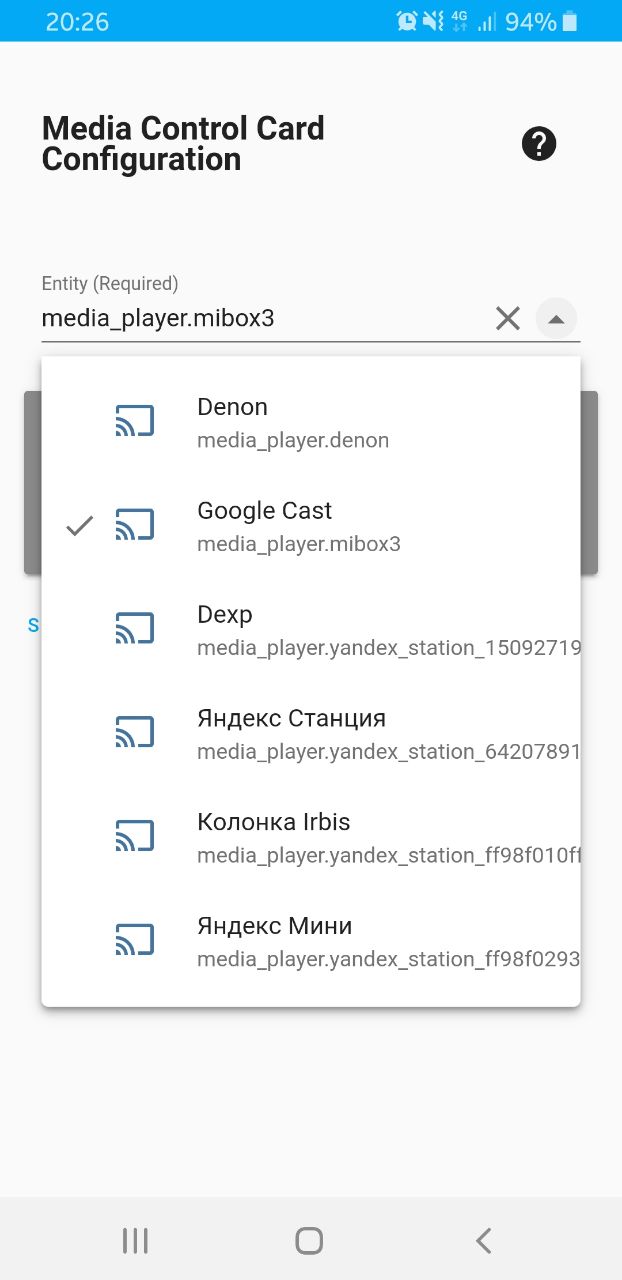Clear the entity field with the X icon

point(508,319)
